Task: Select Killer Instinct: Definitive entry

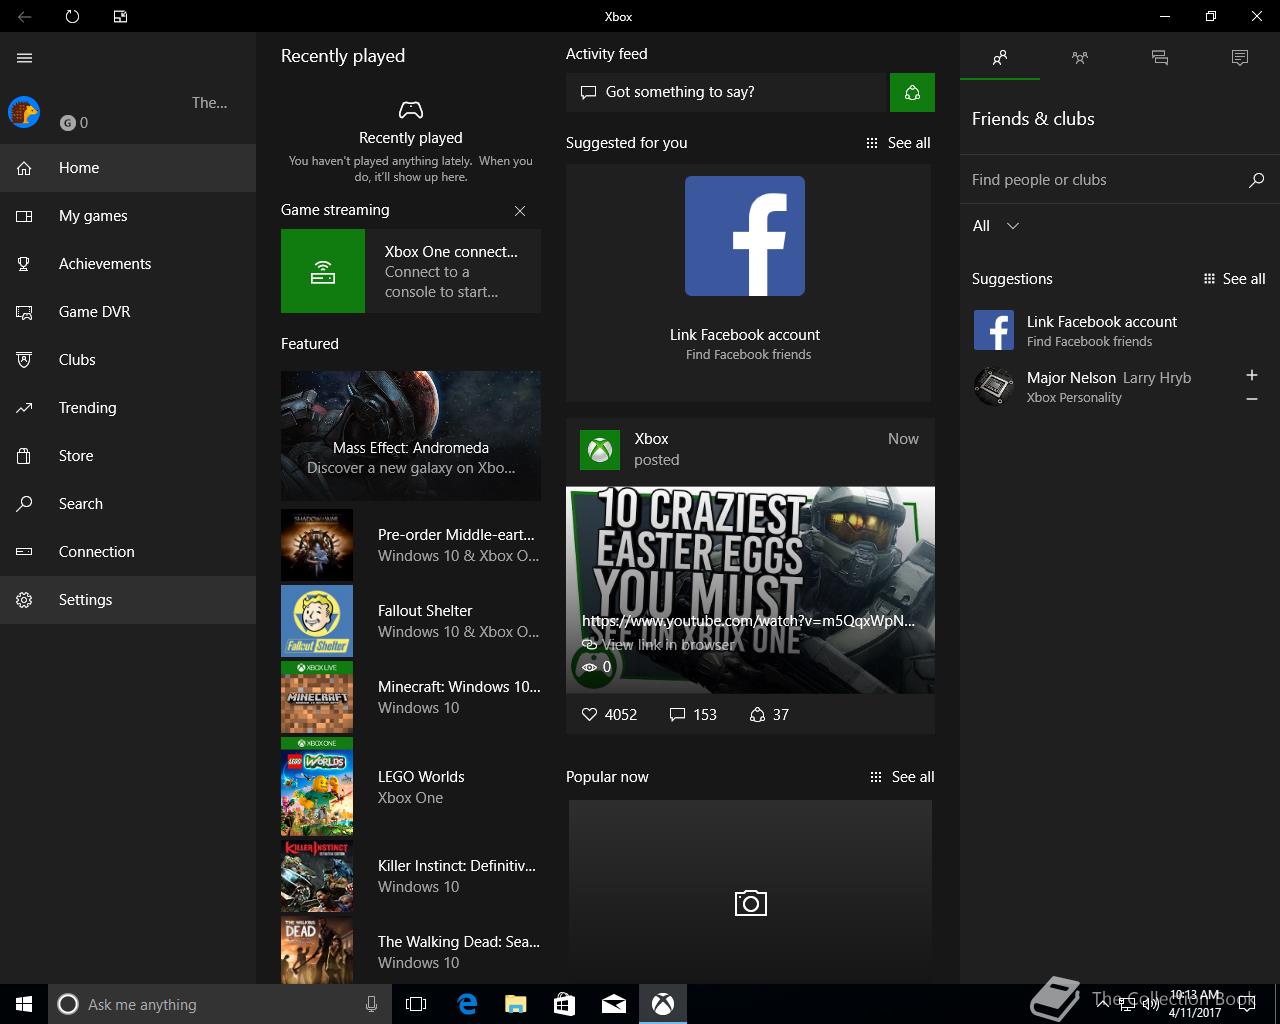Action: 411,876
